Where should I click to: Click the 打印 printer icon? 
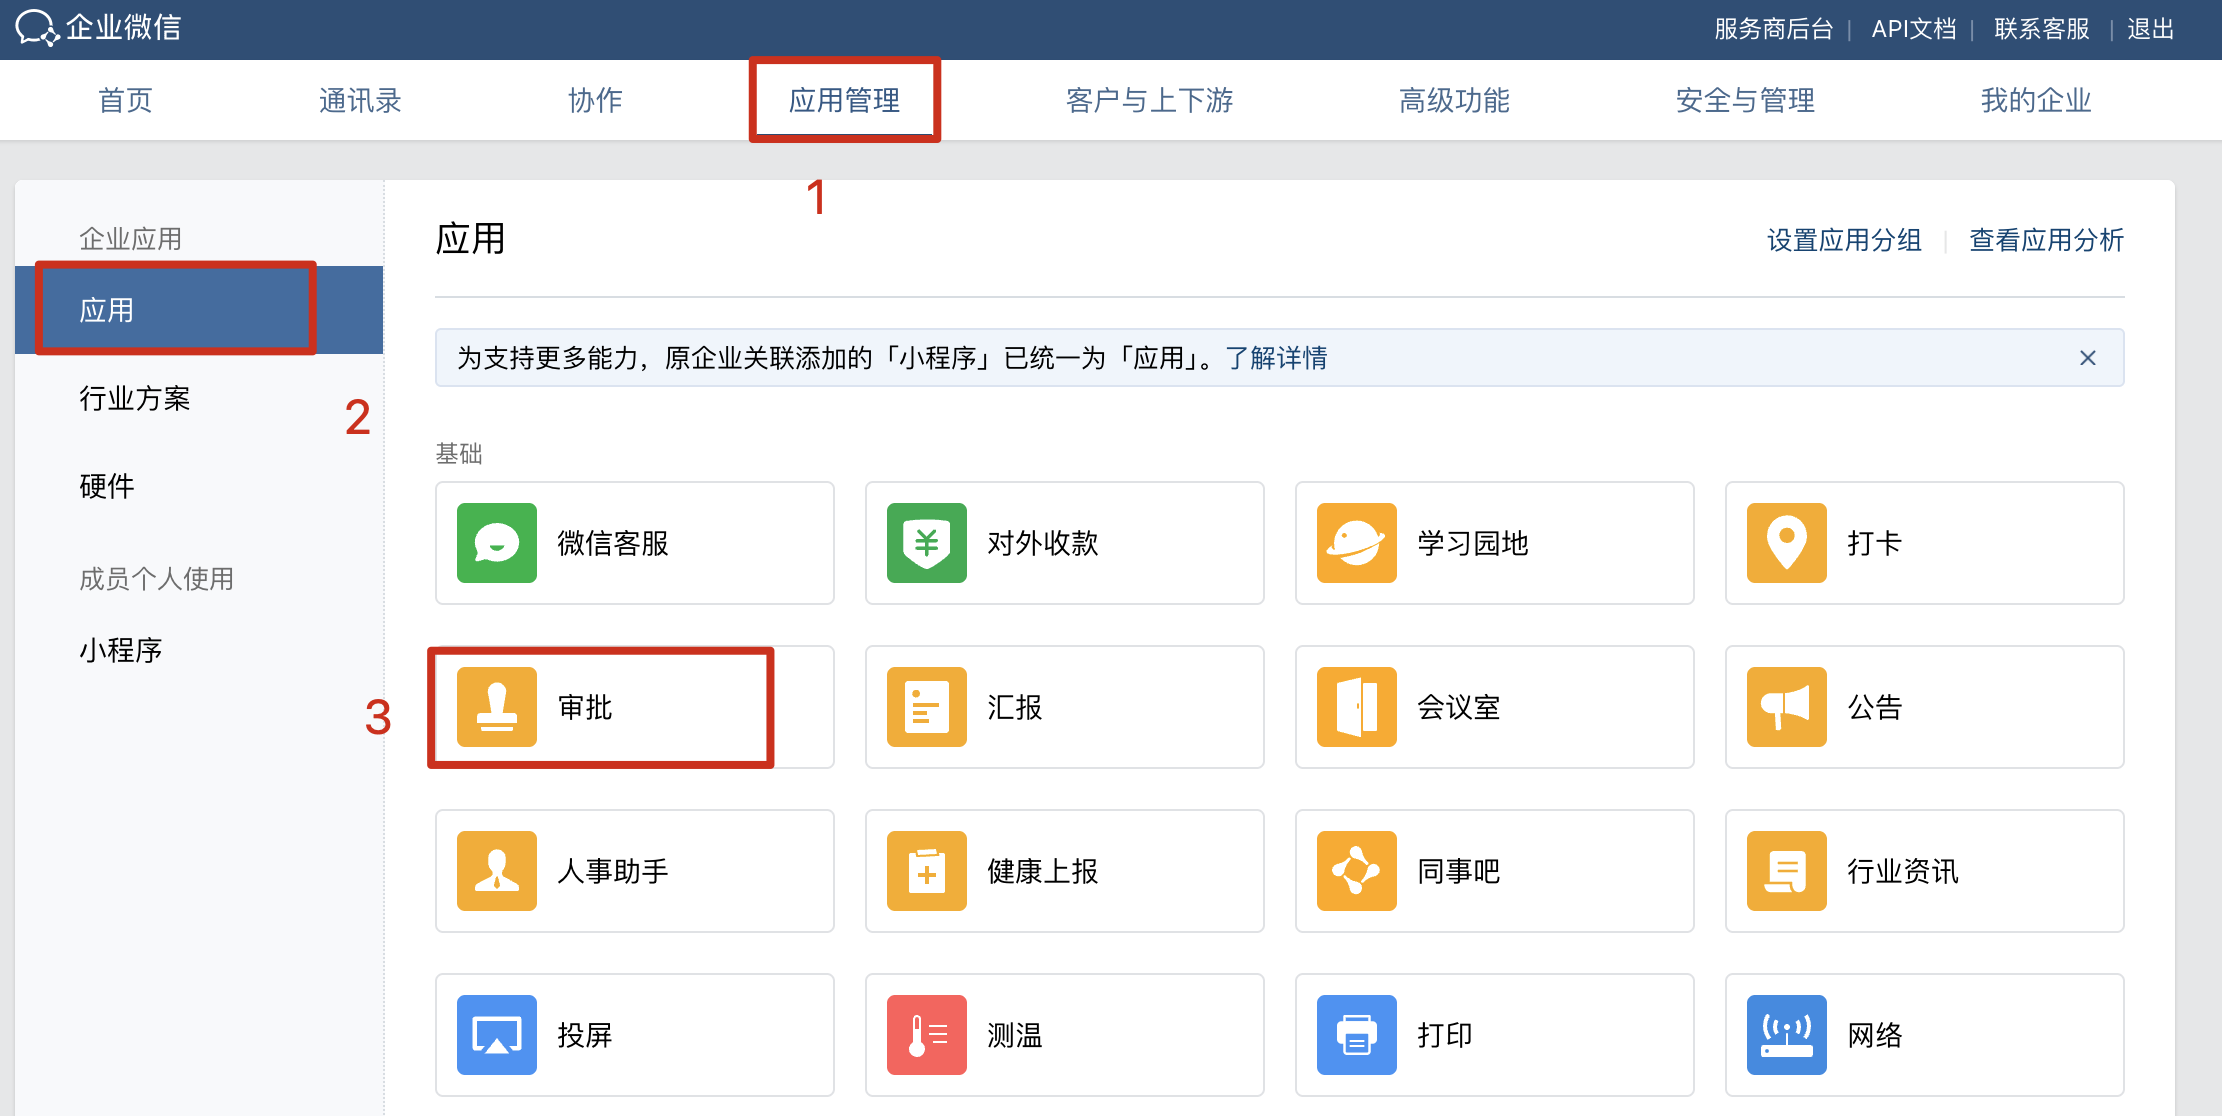1357,1035
